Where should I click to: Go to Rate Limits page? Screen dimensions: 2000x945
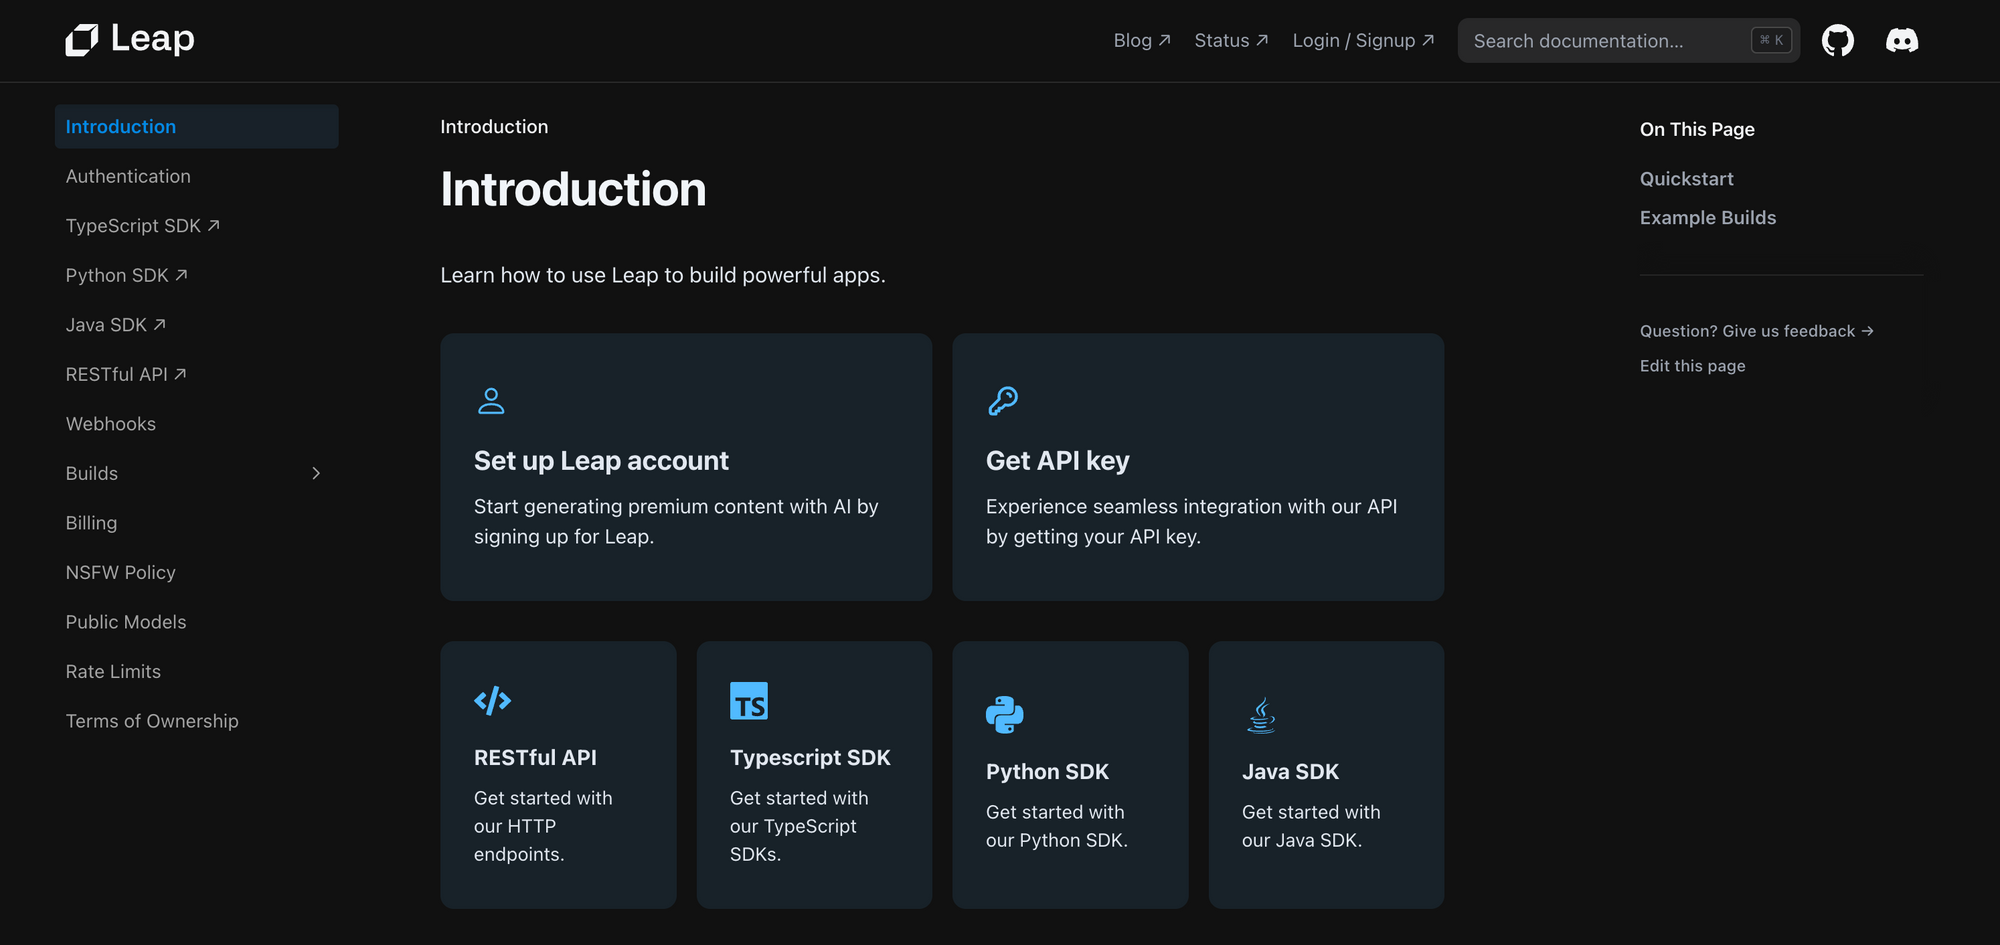pos(113,672)
